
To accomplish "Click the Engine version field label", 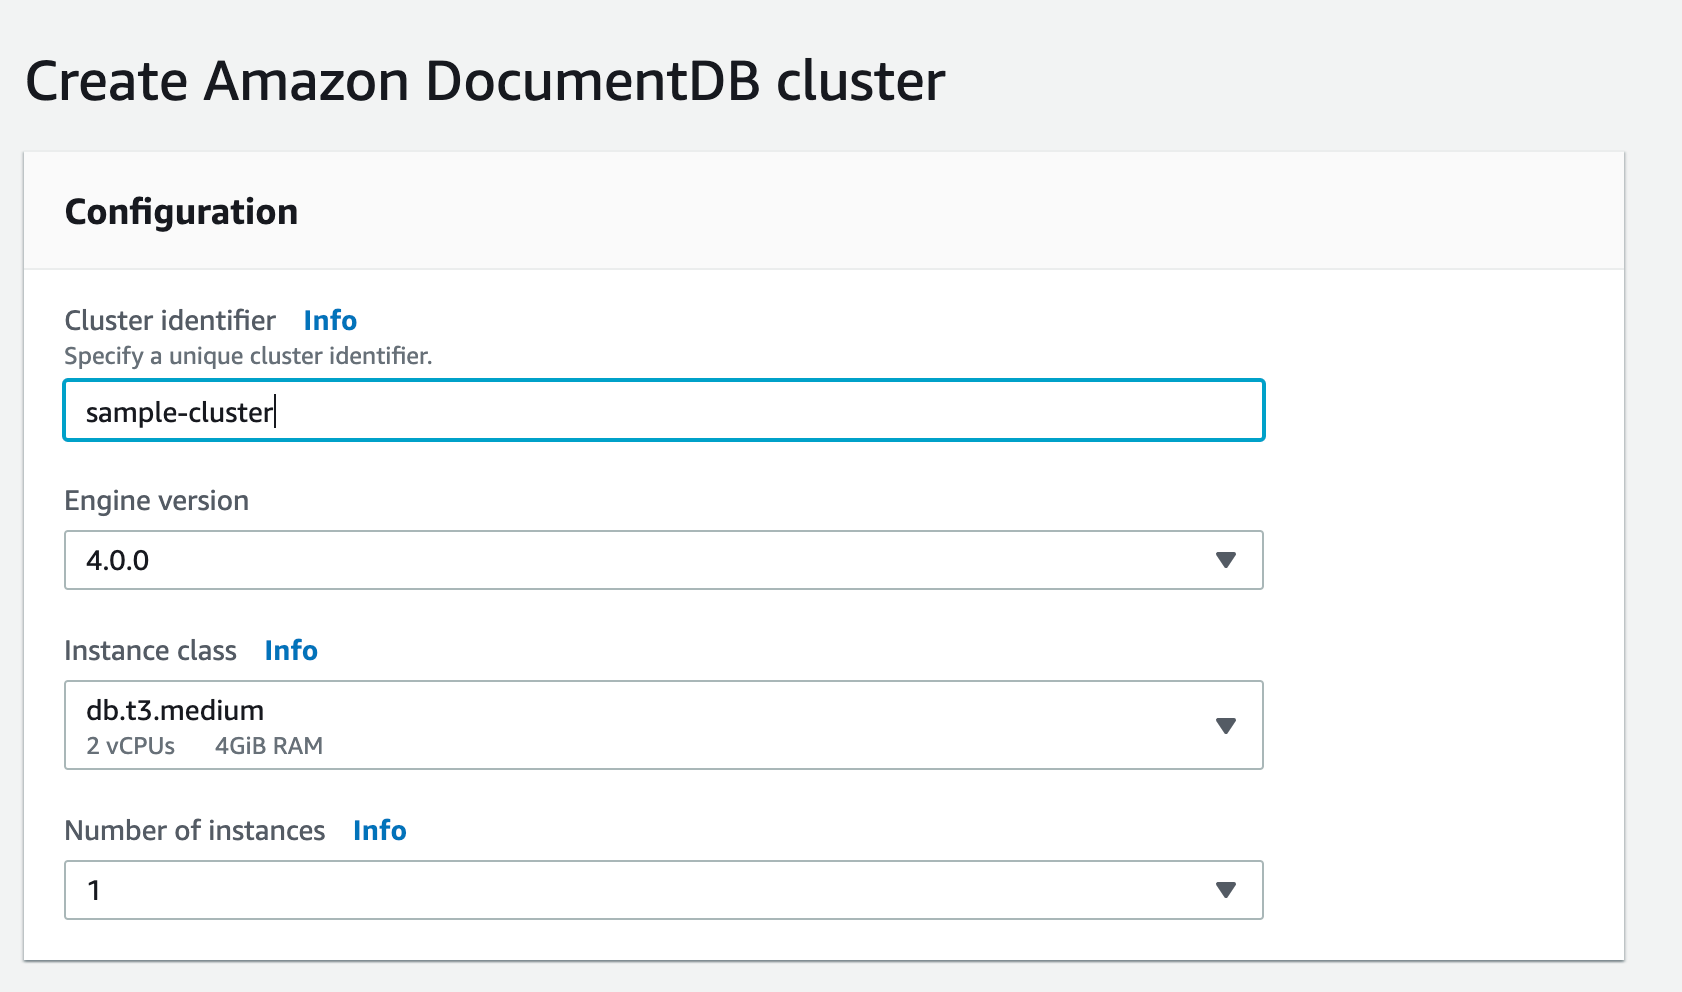I will pyautogui.click(x=157, y=500).
